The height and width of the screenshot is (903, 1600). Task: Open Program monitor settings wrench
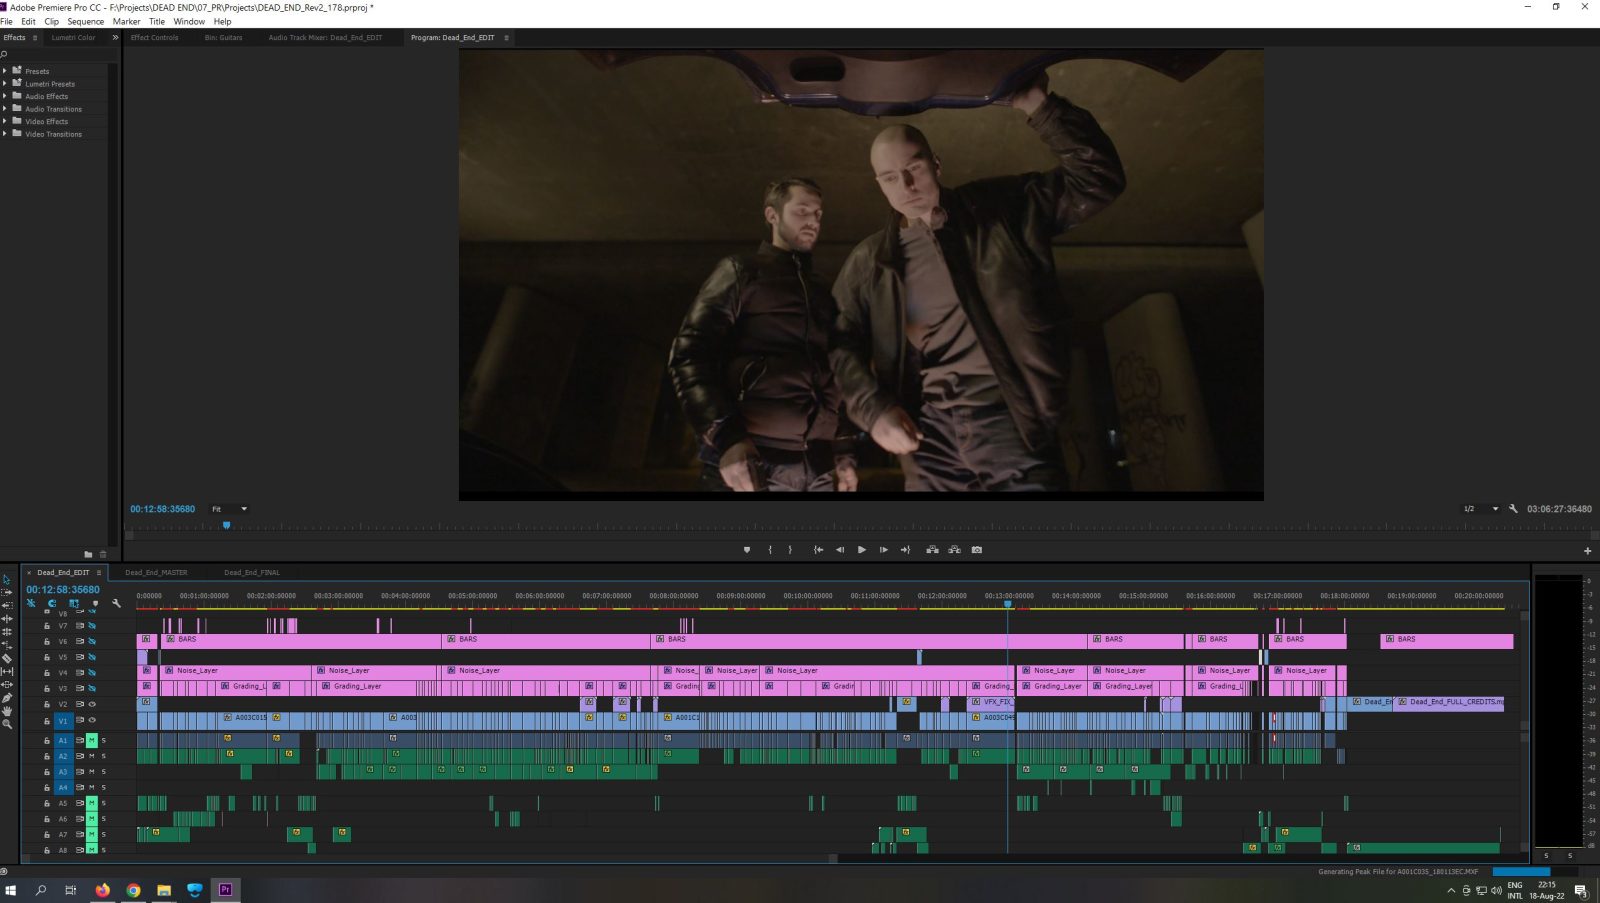(x=1513, y=508)
